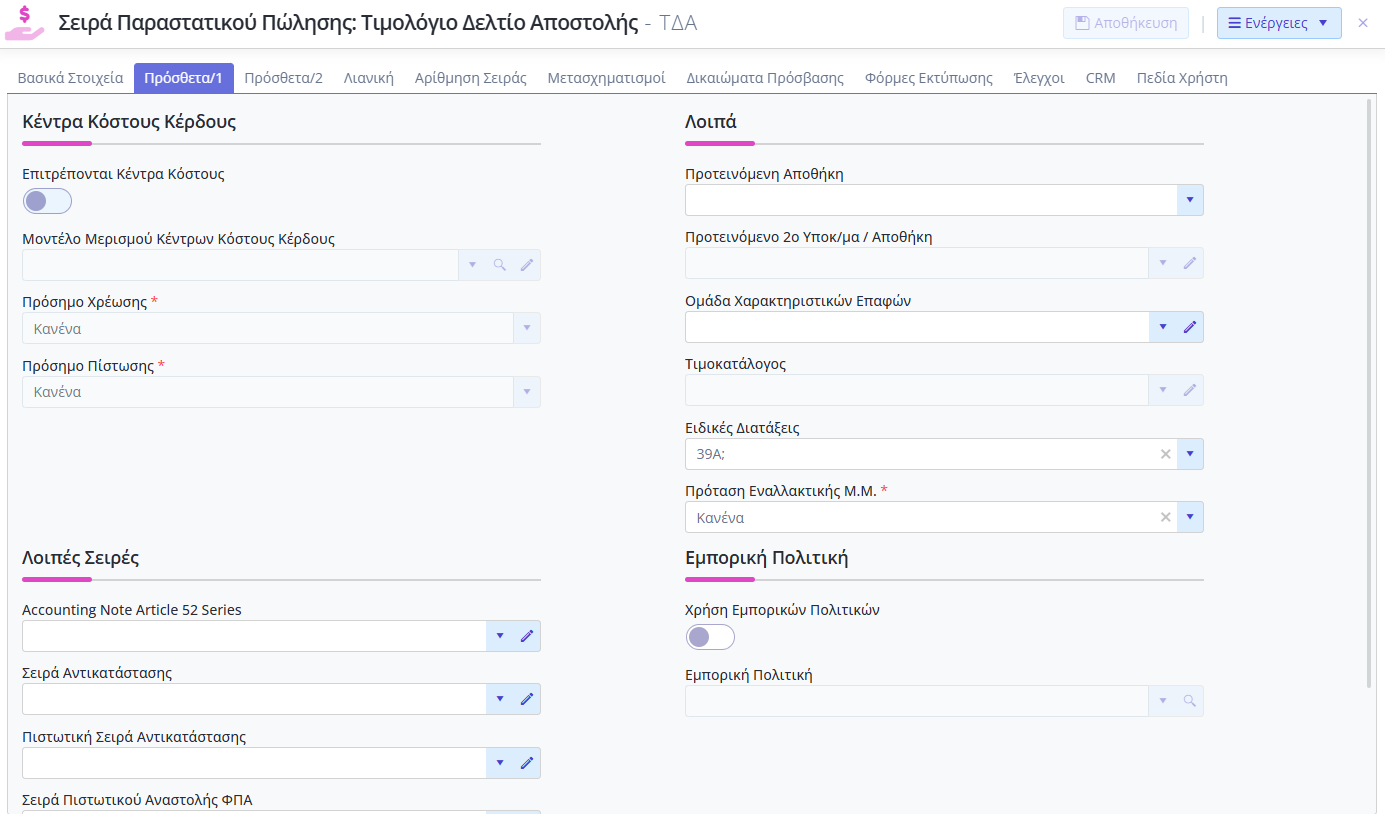Image resolution: width=1385 pixels, height=814 pixels.
Task: Clear the Πρόταση Εναλλακτικής Μ.Μ. value
Action: 1165,517
